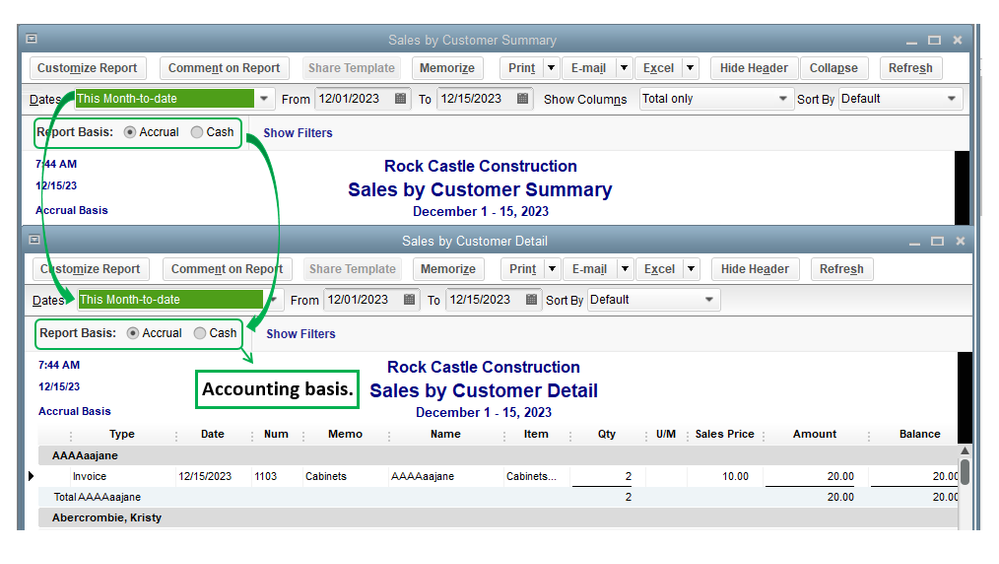Expand Print arrow in Summary toolbar

click(x=551, y=68)
